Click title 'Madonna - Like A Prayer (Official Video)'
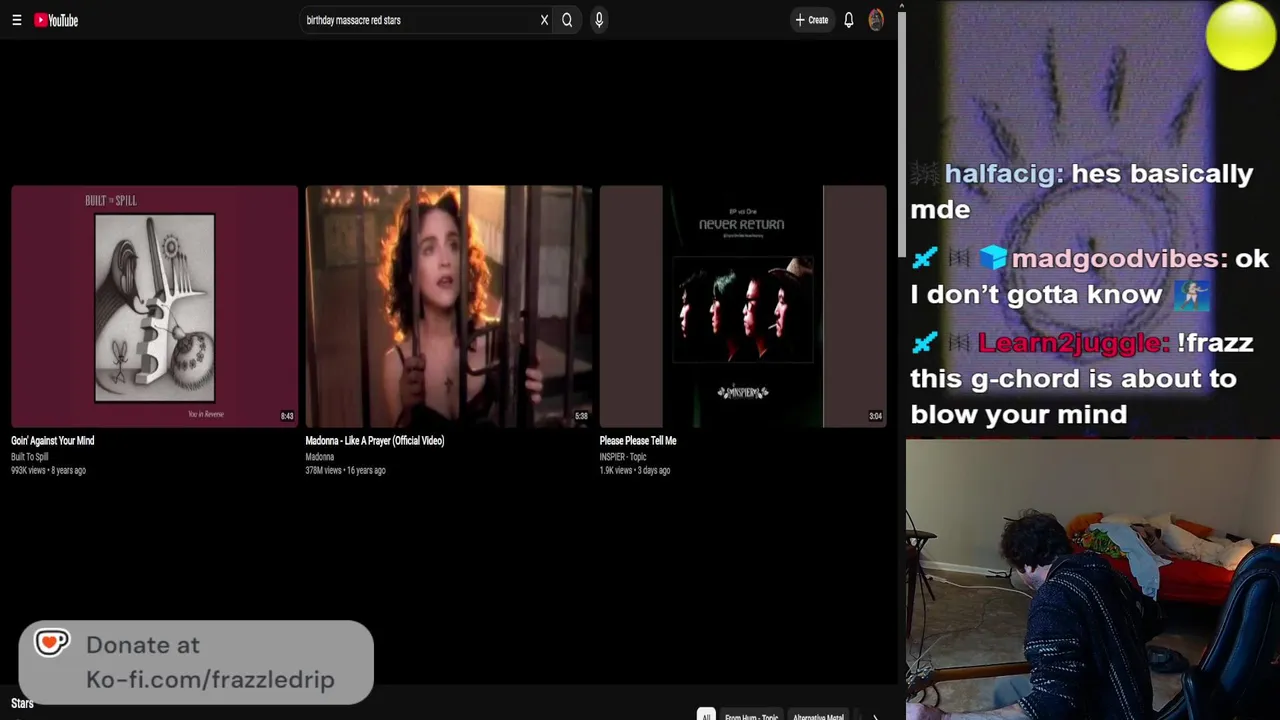Image resolution: width=1280 pixels, height=720 pixels. pos(375,441)
